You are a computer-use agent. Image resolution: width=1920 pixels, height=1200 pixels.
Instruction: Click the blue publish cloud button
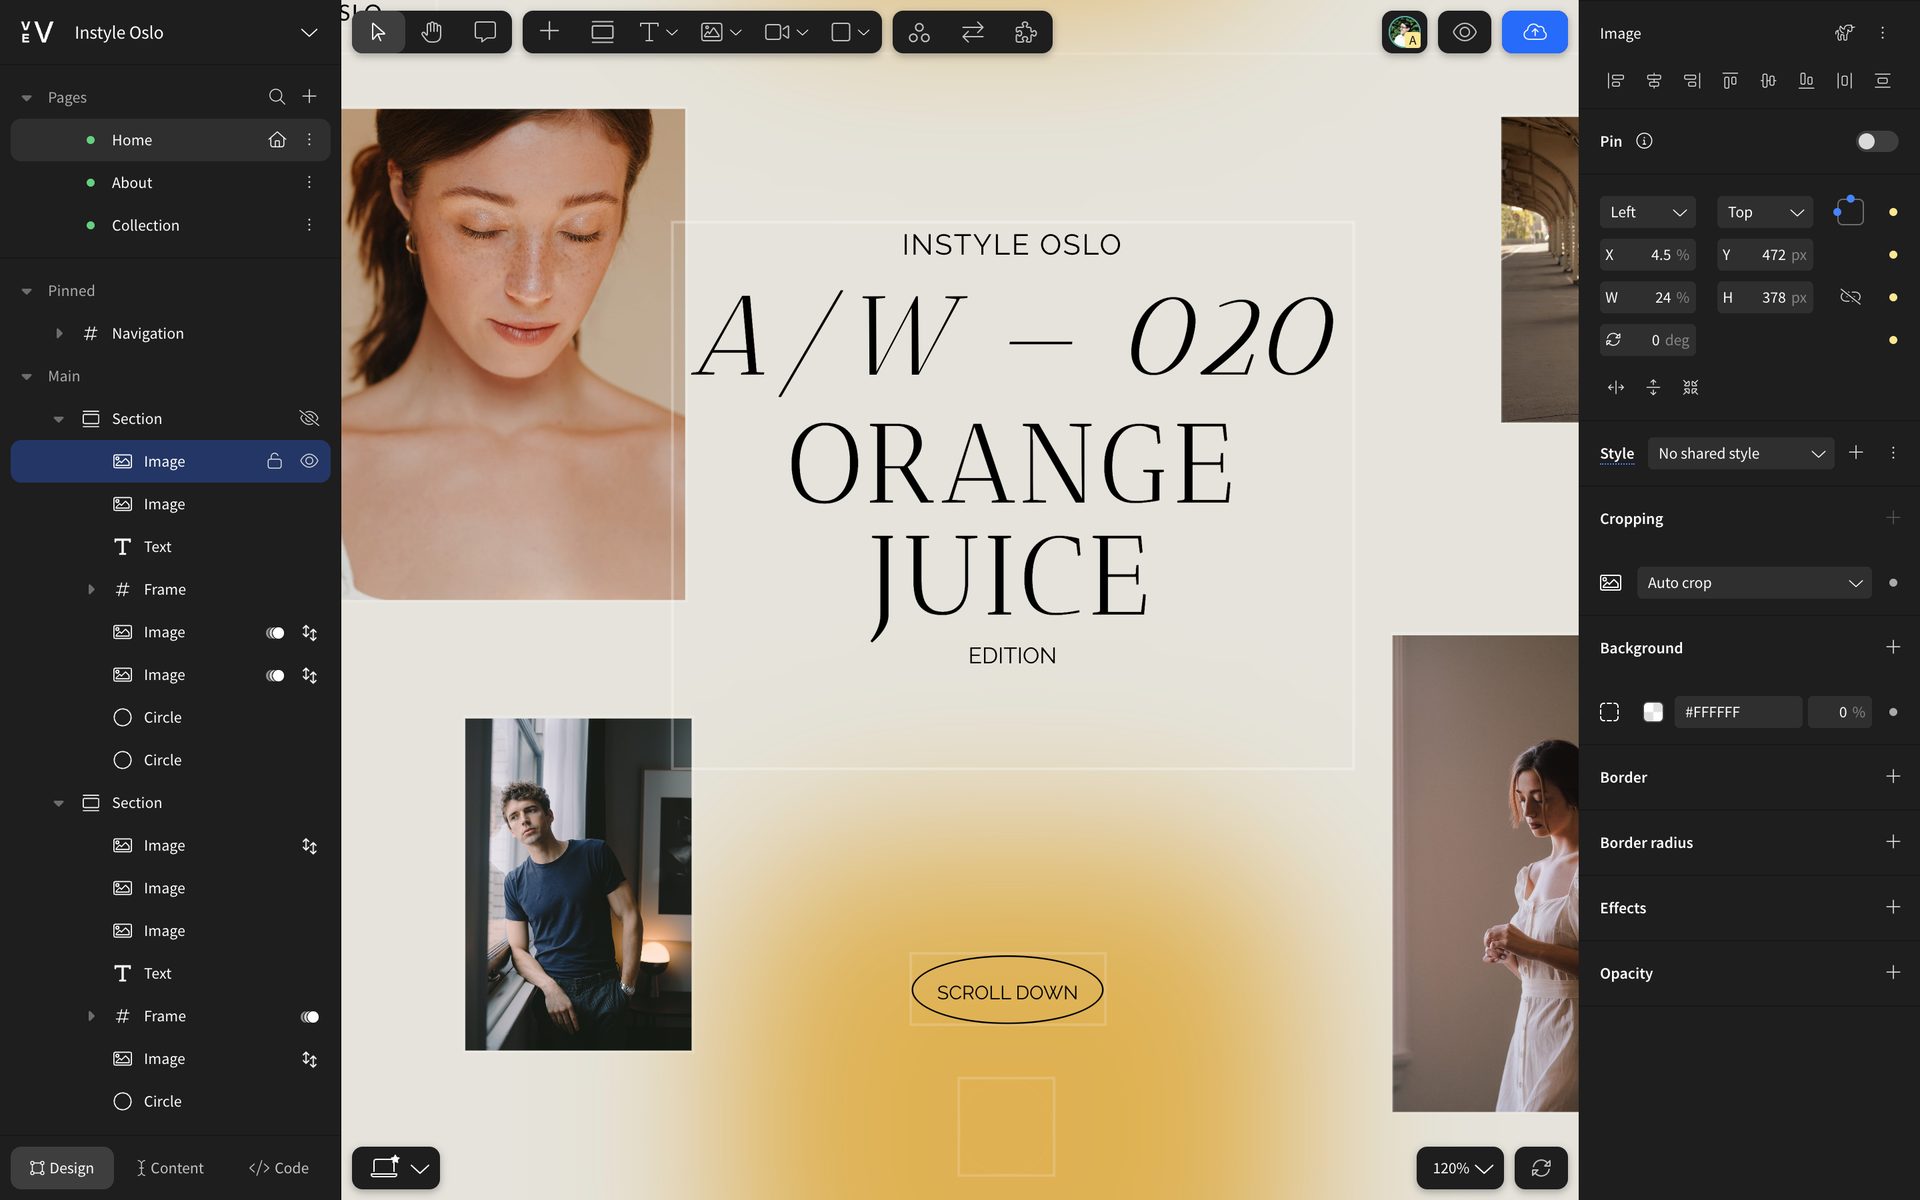[x=1534, y=32]
